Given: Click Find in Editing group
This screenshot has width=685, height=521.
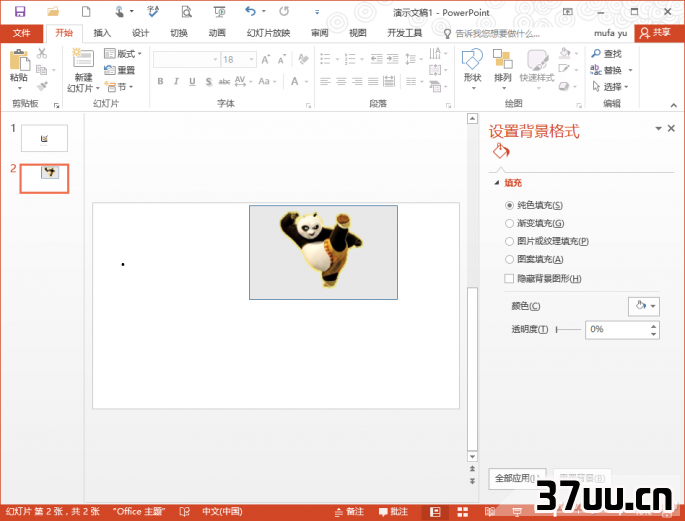Looking at the screenshot, I should coord(606,54).
